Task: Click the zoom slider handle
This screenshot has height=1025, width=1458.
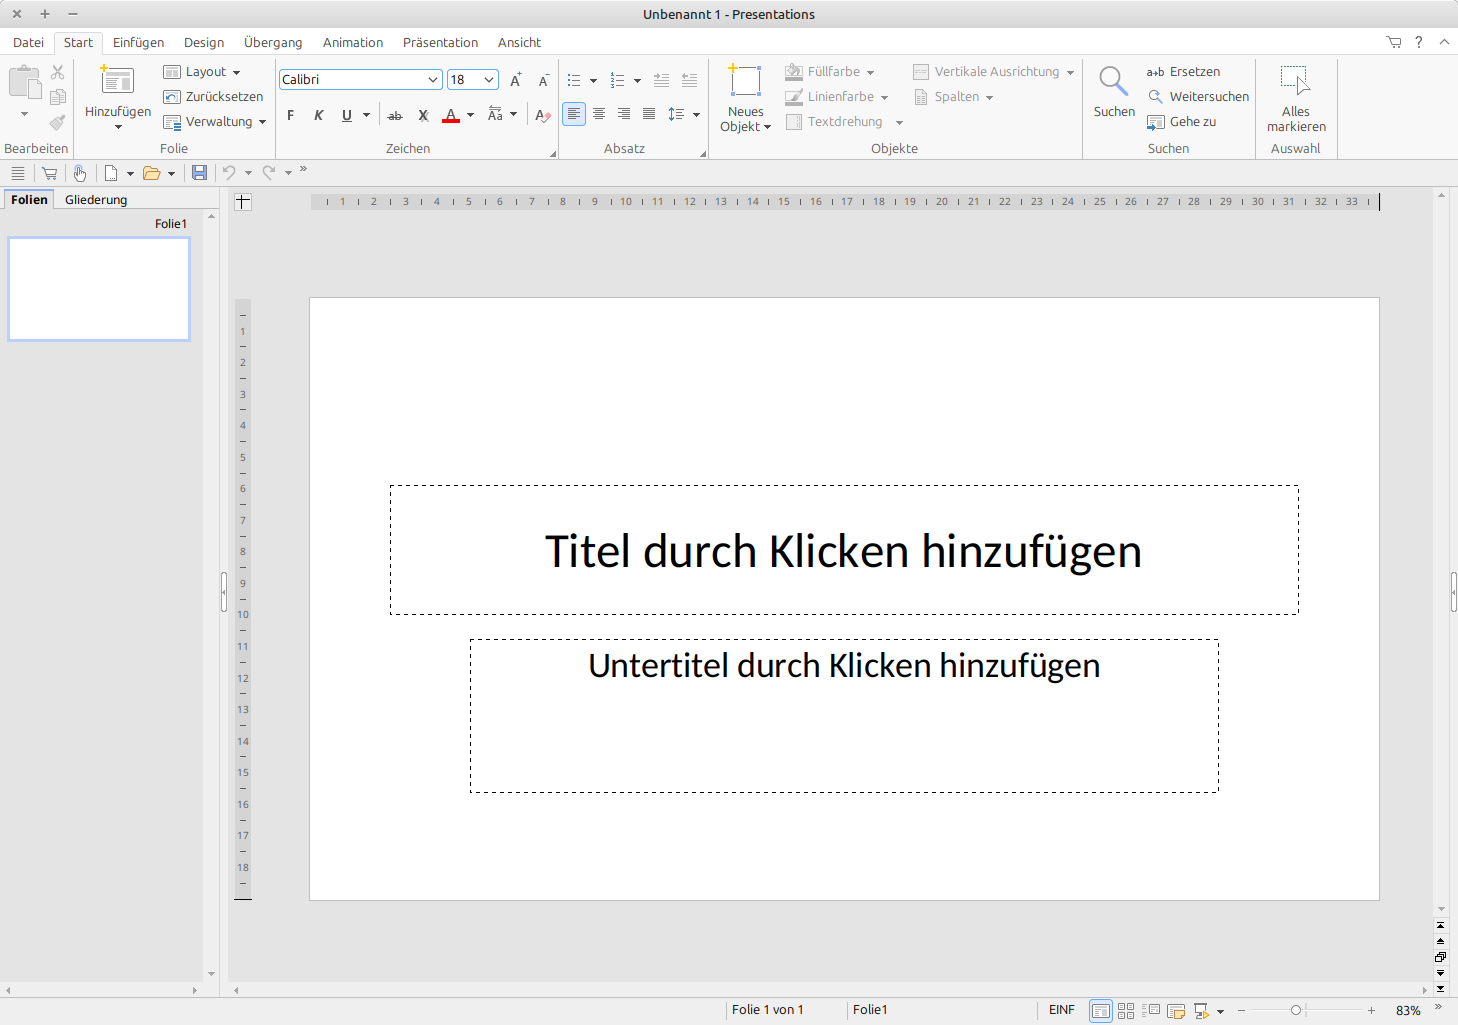Action: pyautogui.click(x=1296, y=1011)
